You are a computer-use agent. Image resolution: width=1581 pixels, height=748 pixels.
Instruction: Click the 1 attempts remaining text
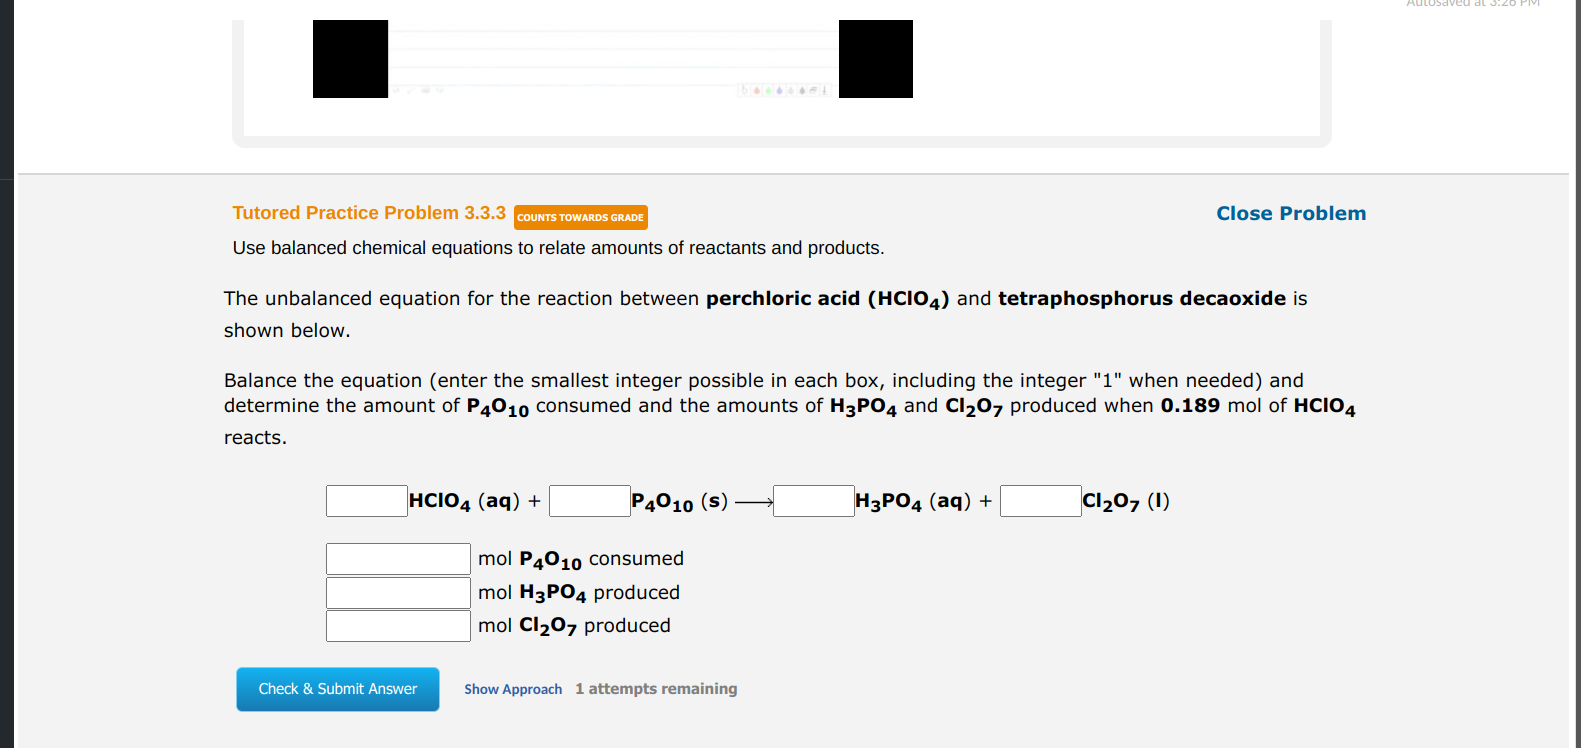pyautogui.click(x=656, y=689)
